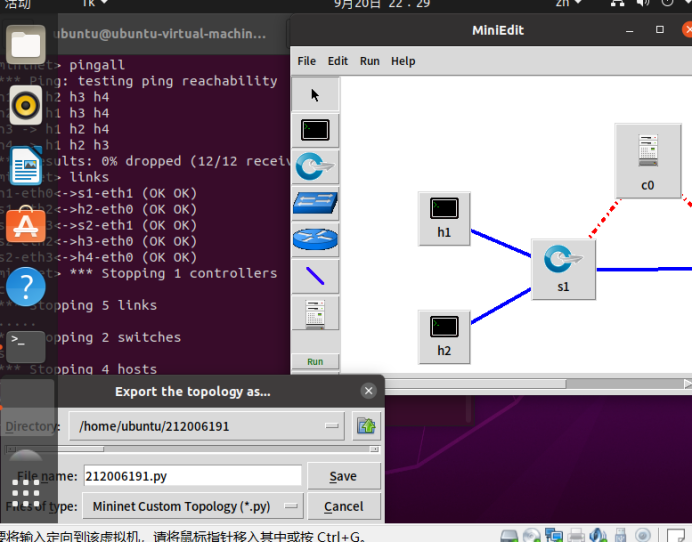The width and height of the screenshot is (692, 542).
Task: Click the printer icon in VM status bar
Action: point(576,535)
